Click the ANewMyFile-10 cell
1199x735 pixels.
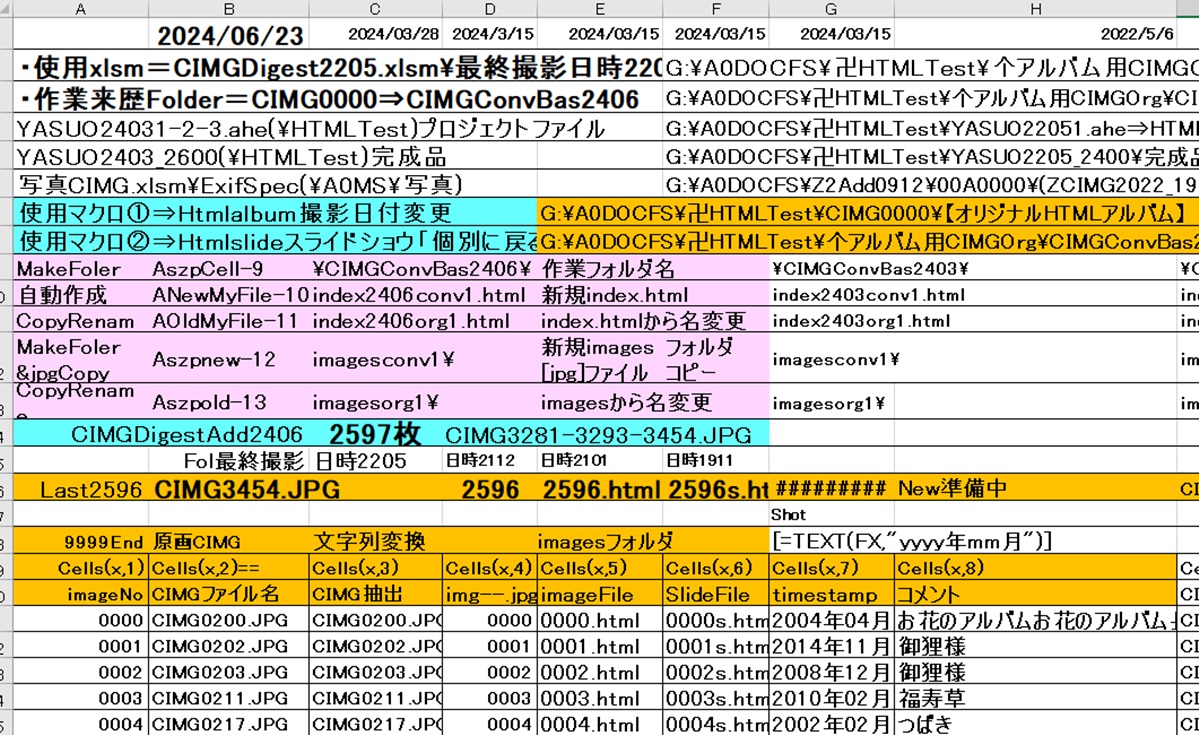[x=229, y=295]
